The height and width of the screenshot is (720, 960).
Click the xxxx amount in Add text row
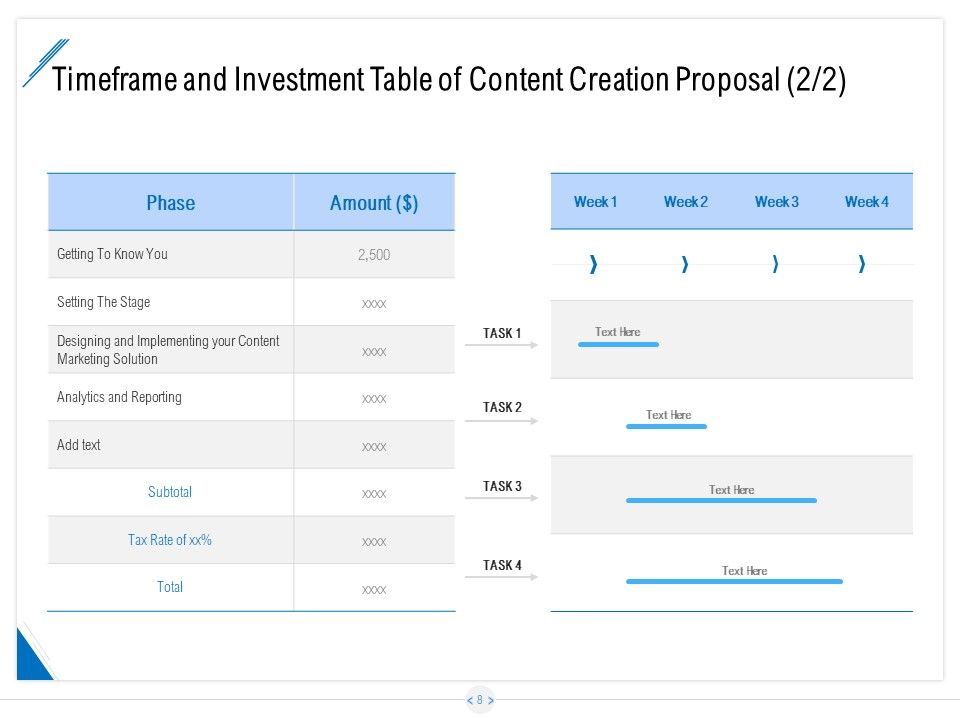coord(374,446)
